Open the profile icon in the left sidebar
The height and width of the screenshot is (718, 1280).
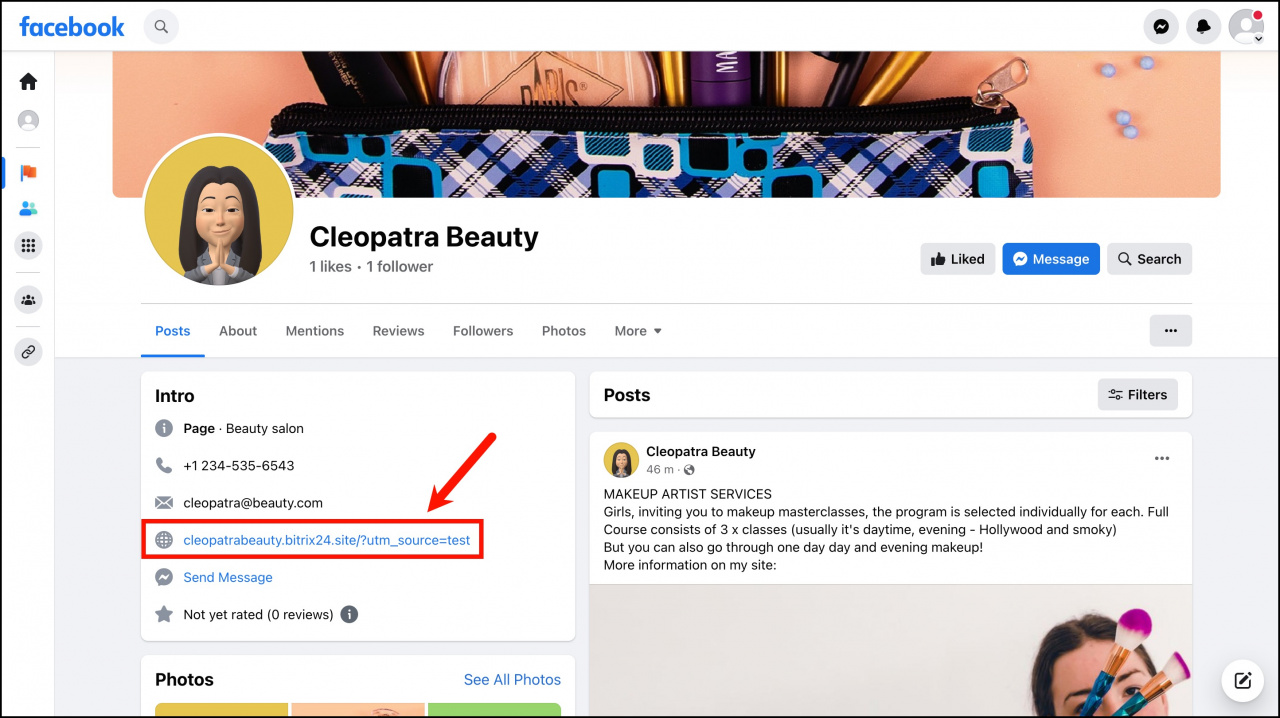pyautogui.click(x=28, y=120)
